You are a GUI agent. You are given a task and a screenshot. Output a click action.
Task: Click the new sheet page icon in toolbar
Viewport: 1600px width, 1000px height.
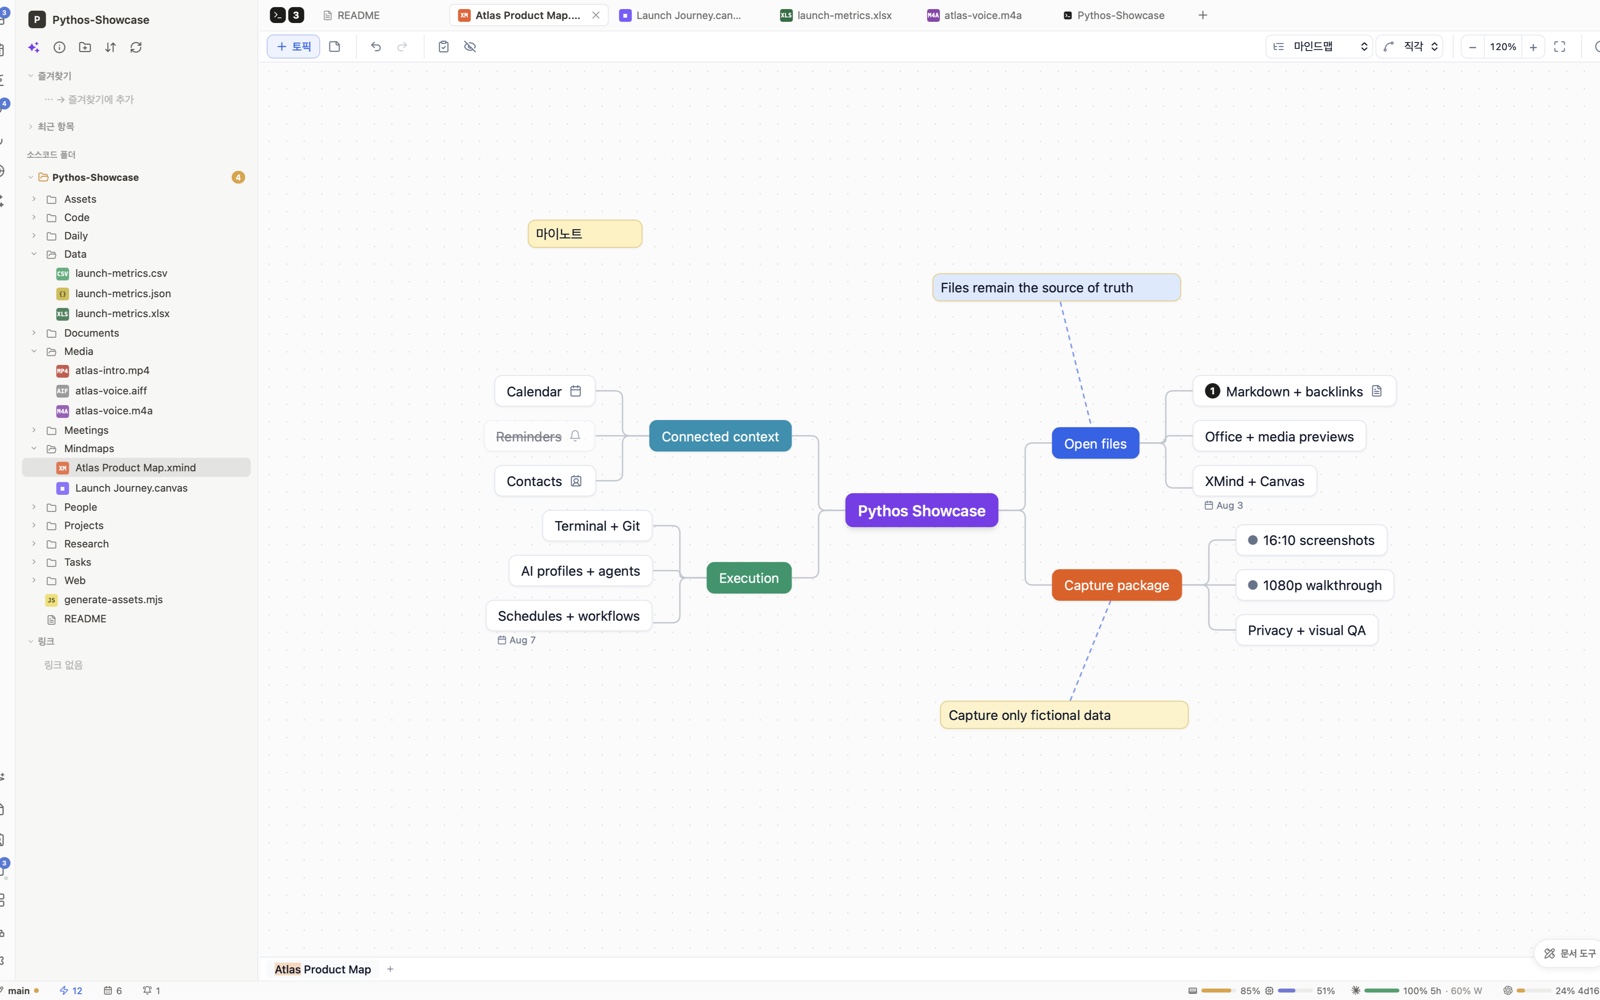tap(335, 47)
